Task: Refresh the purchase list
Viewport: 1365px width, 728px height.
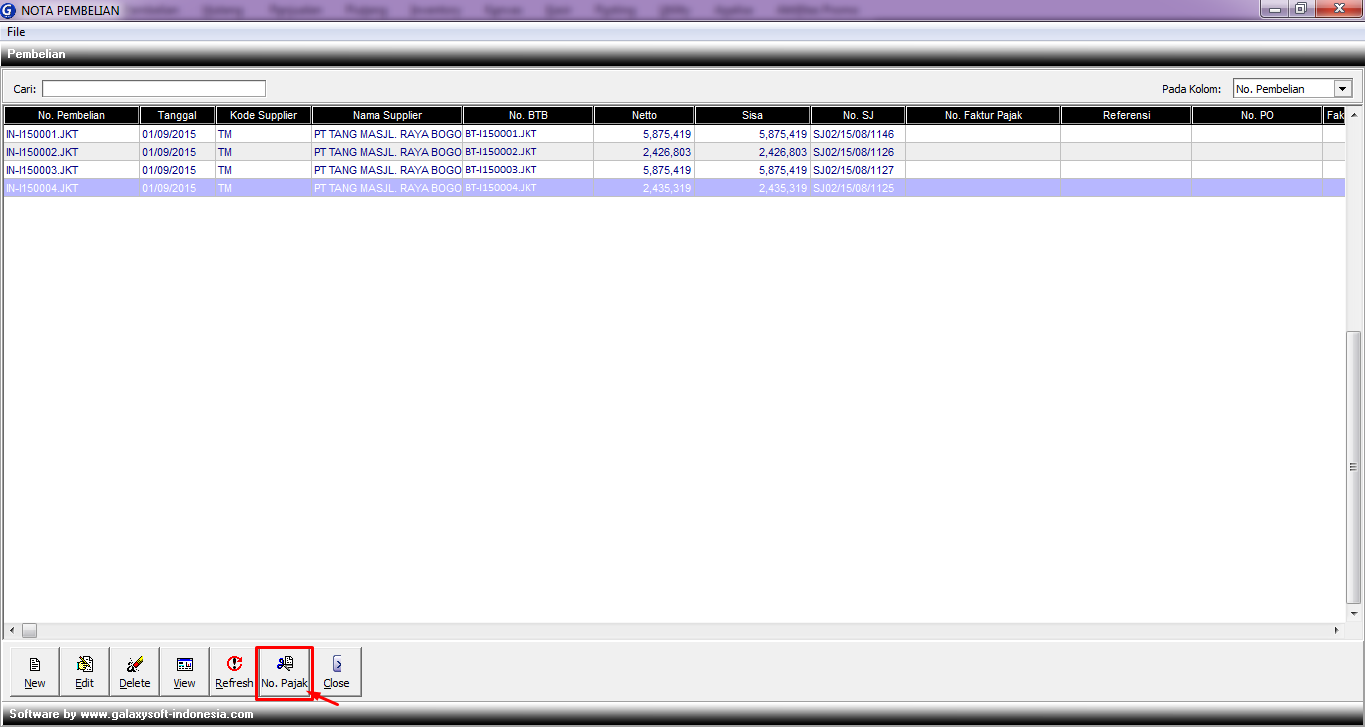Action: [234, 671]
